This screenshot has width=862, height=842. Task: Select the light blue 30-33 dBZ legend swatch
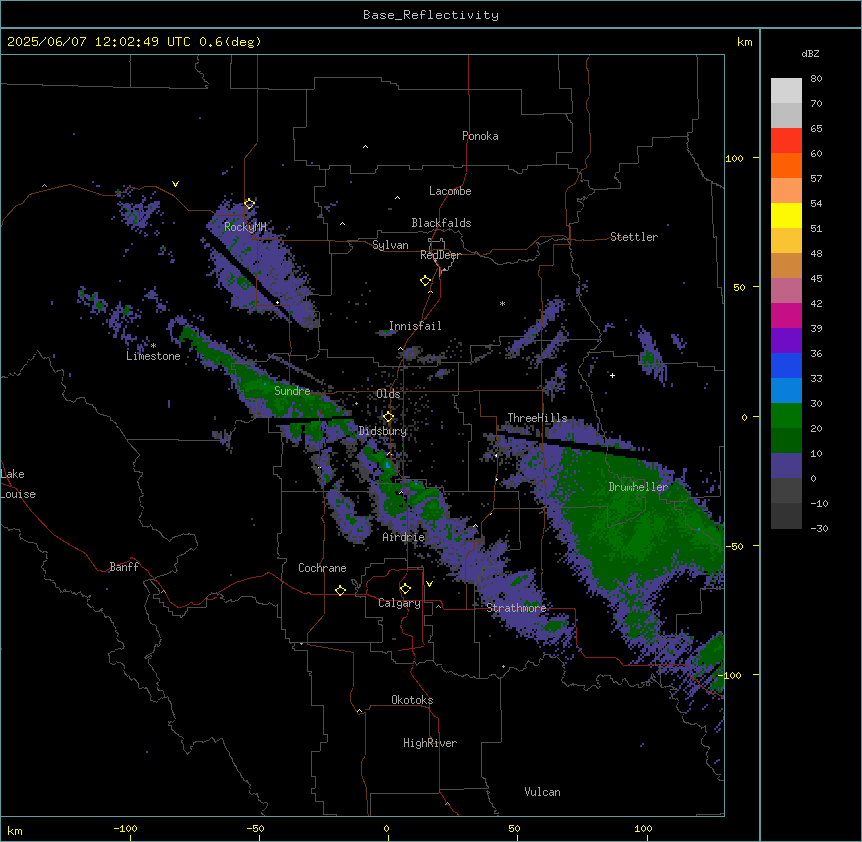[786, 391]
